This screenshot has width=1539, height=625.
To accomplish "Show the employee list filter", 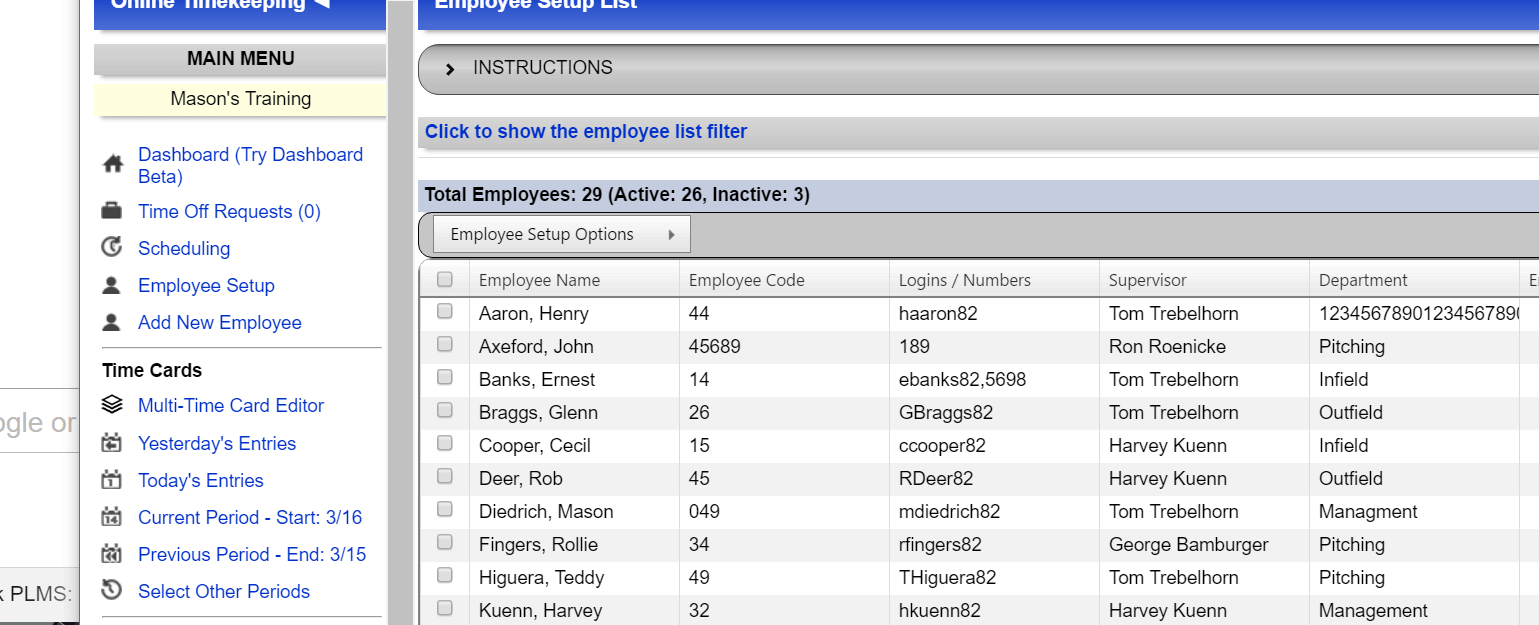I will pos(586,131).
